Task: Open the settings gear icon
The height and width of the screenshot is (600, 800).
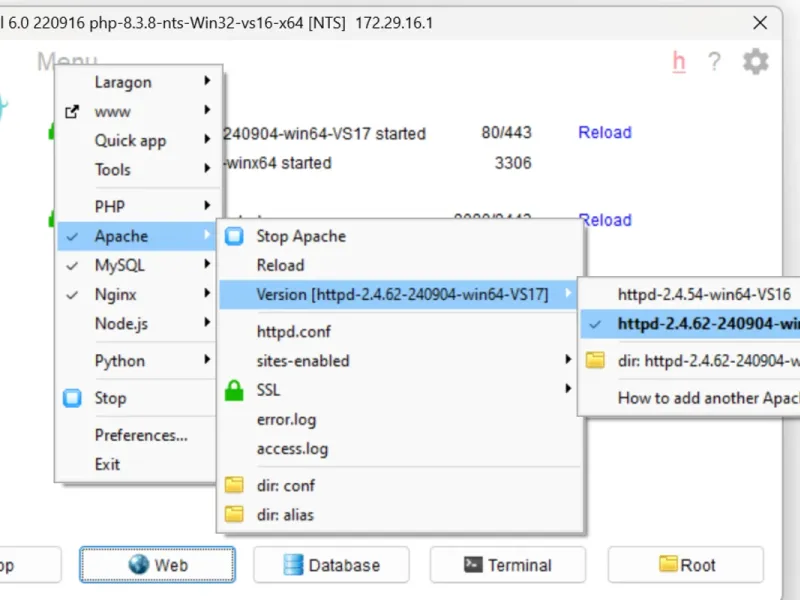Action: [755, 62]
